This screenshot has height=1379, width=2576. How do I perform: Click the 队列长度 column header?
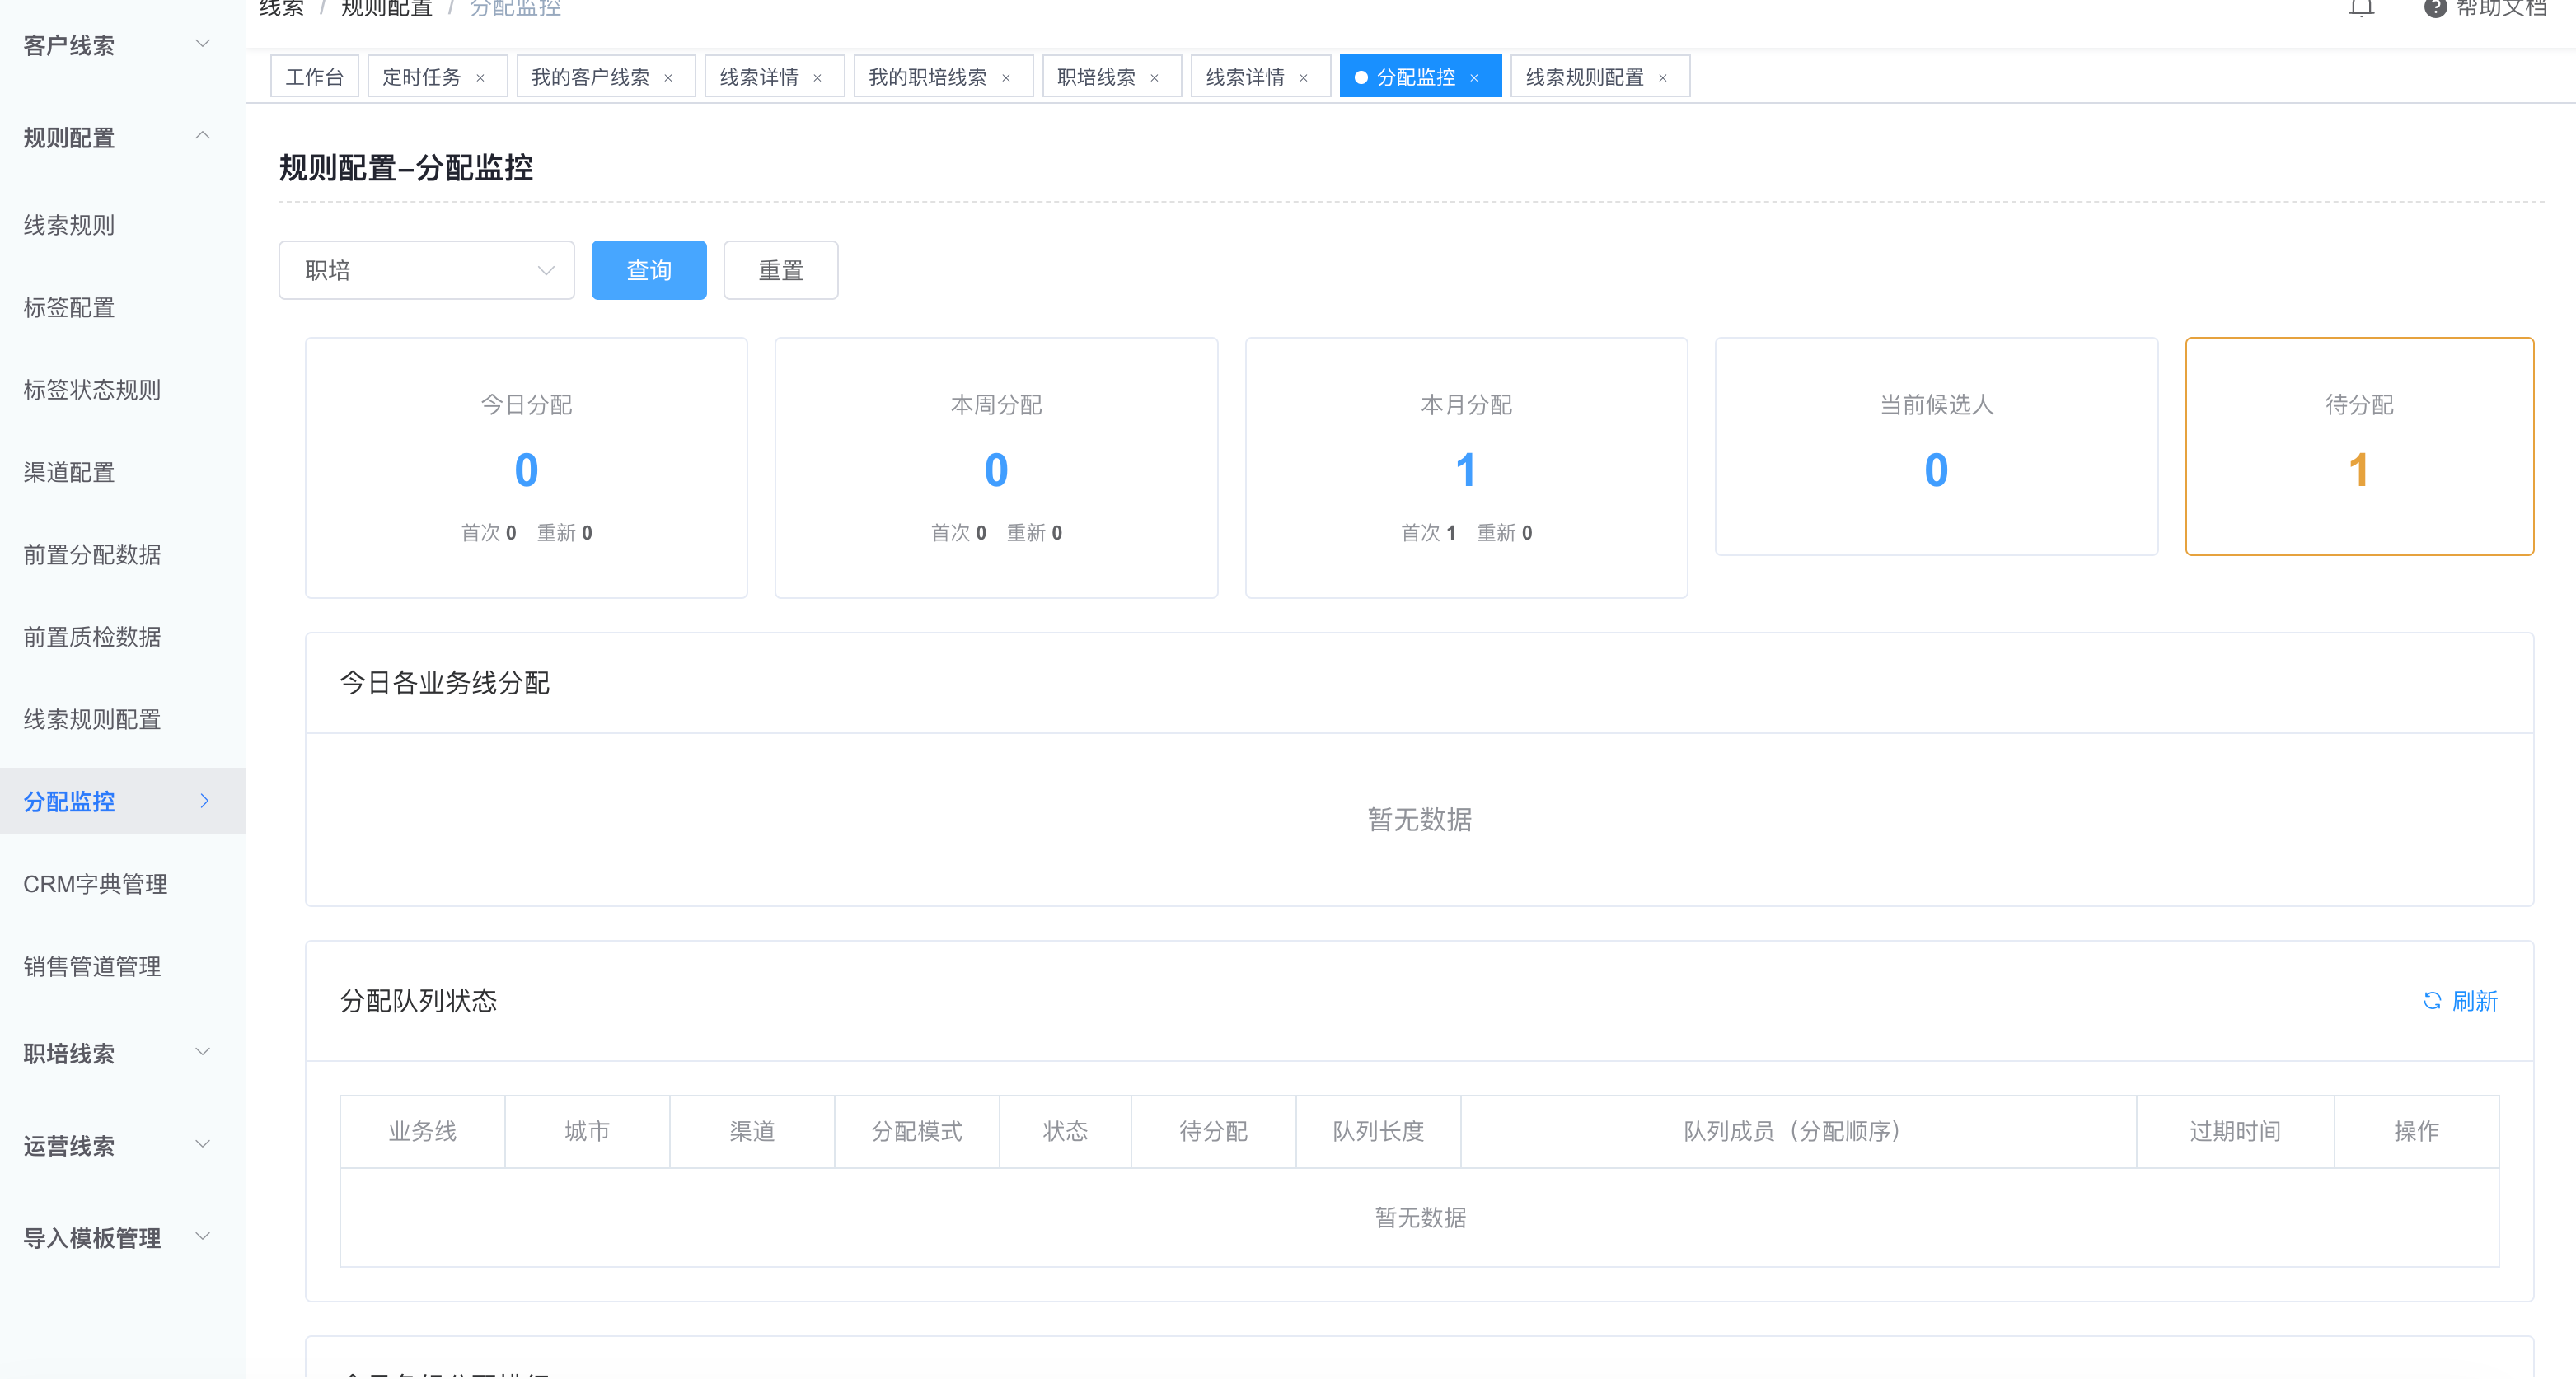click(x=1378, y=1131)
